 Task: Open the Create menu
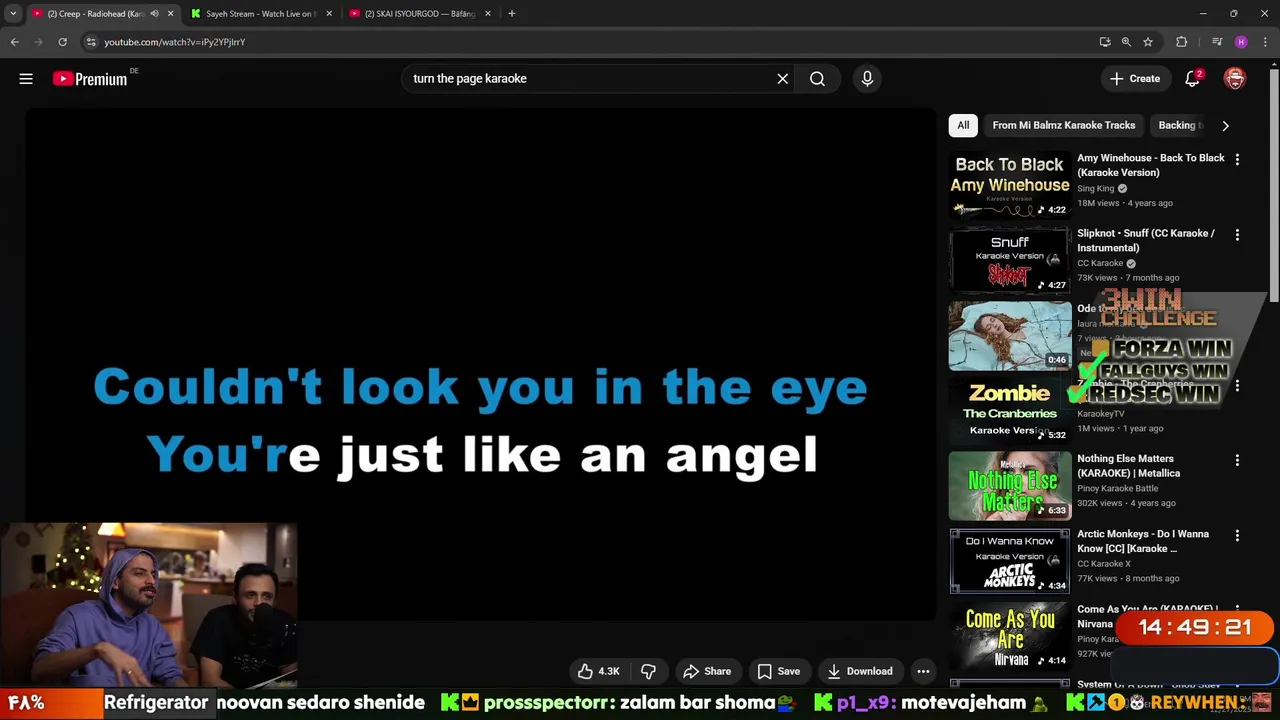click(1135, 79)
